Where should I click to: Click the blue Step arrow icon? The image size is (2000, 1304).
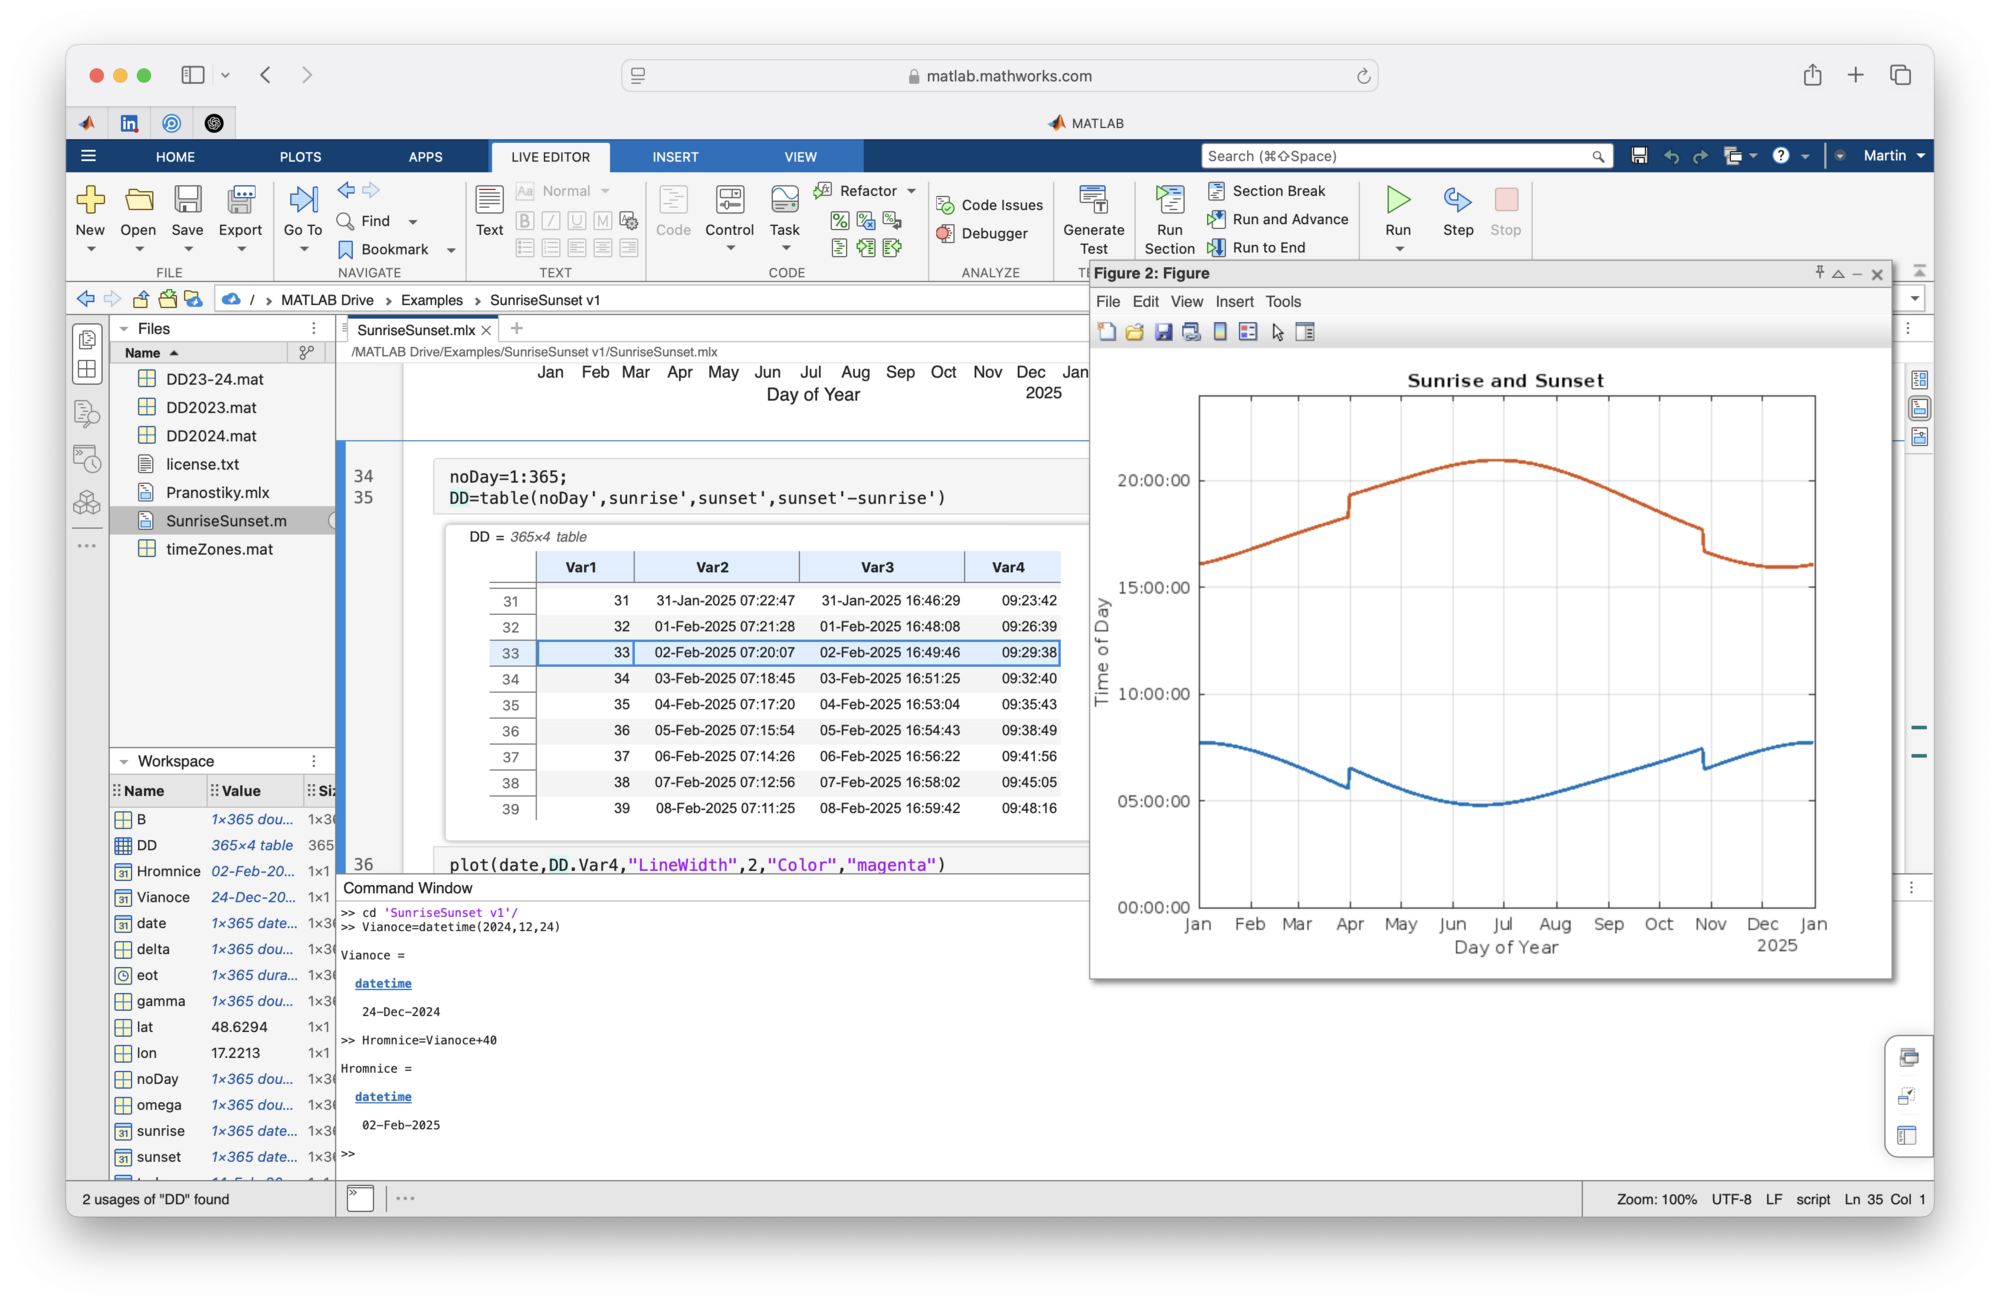(x=1458, y=200)
